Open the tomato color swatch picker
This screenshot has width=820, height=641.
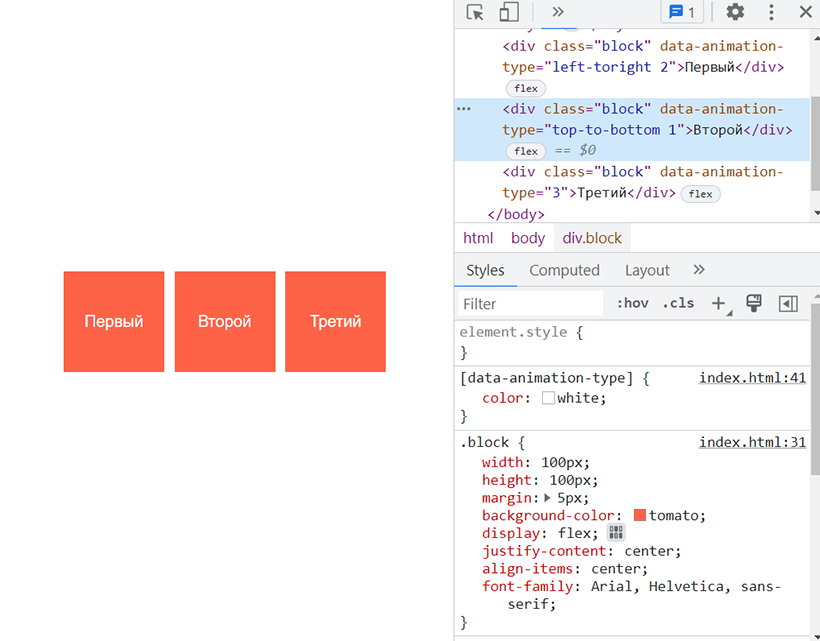(x=640, y=516)
